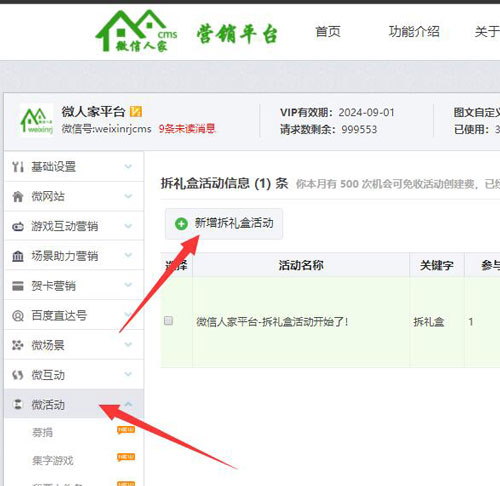
Task: Expand the 贺卡营销 chevron
Action: pos(128,285)
